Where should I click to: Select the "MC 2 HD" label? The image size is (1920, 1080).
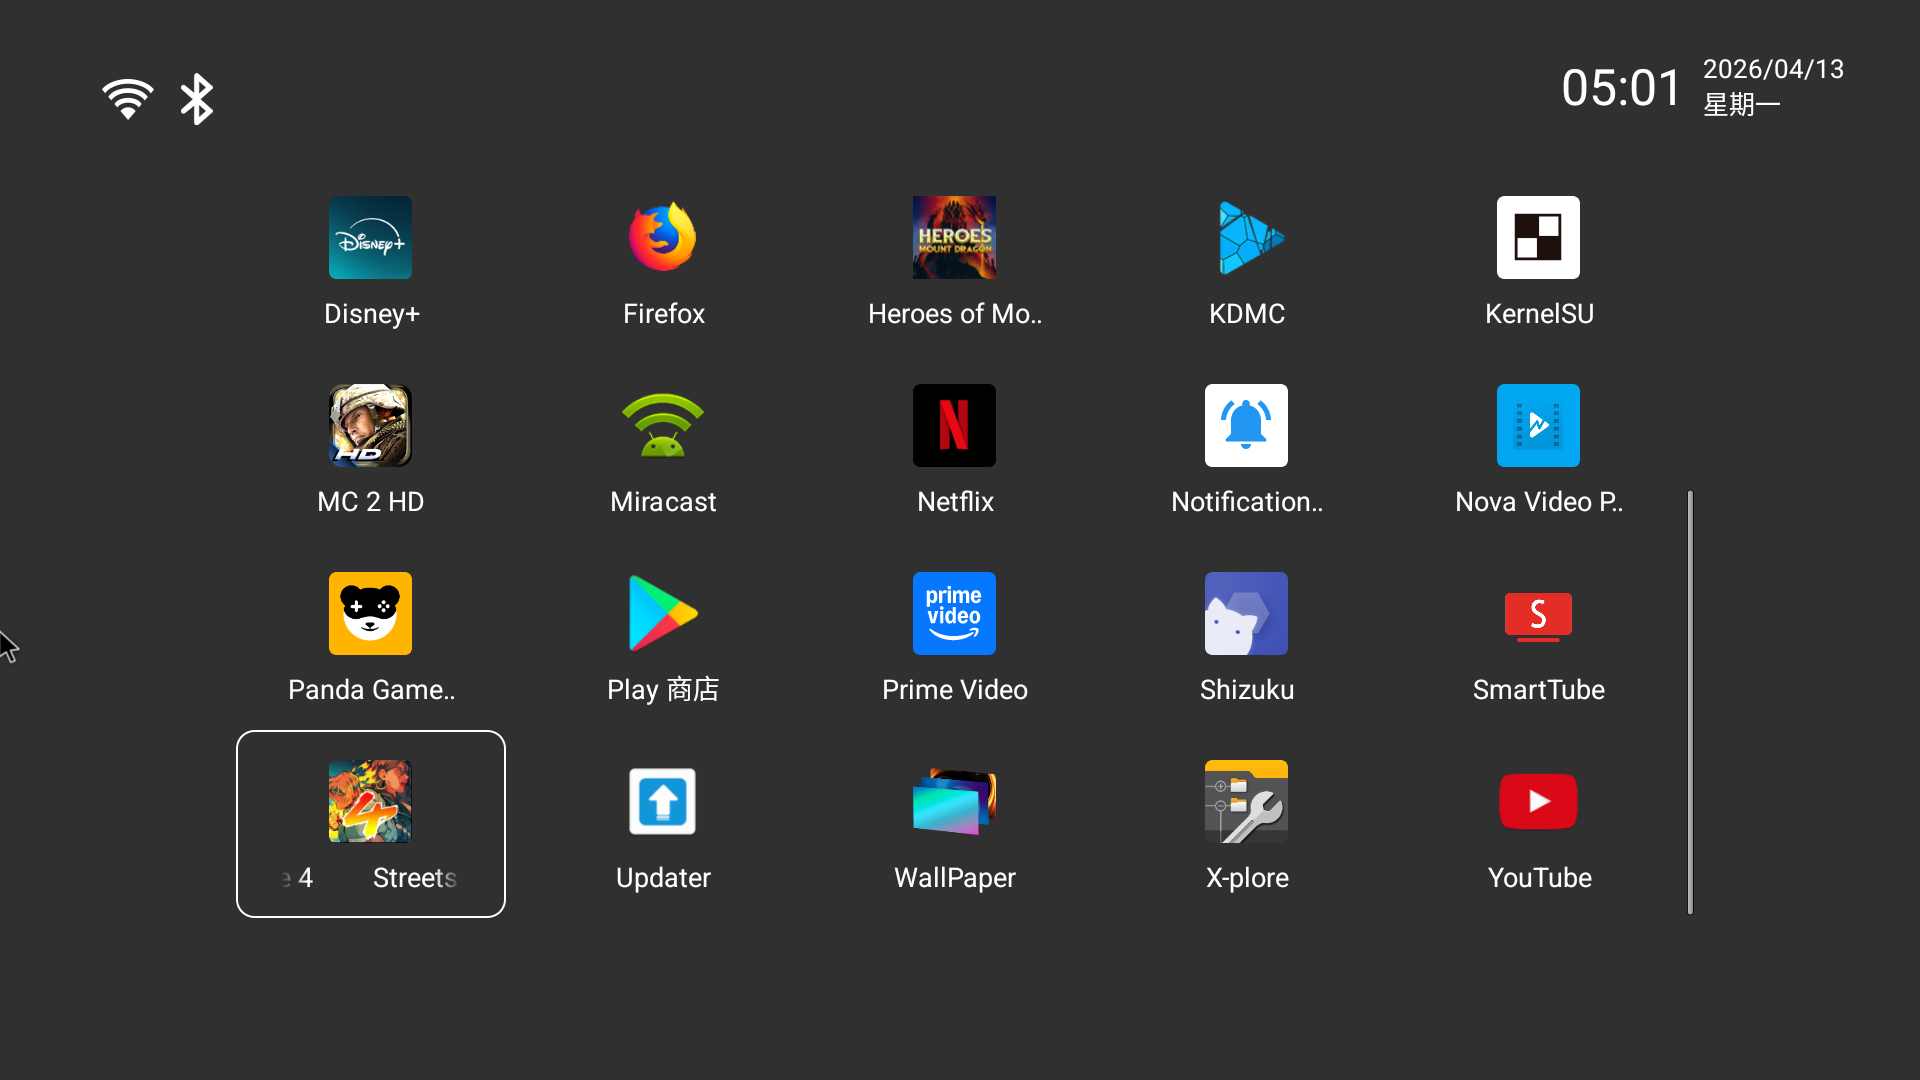click(x=371, y=502)
